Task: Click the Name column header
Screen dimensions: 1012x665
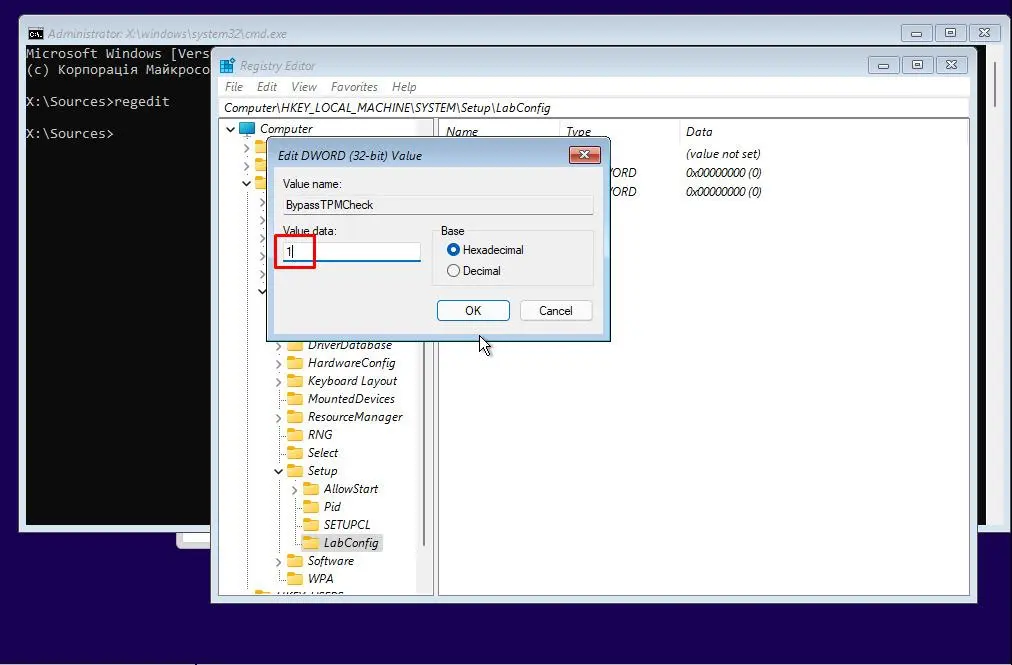Action: coord(462,132)
